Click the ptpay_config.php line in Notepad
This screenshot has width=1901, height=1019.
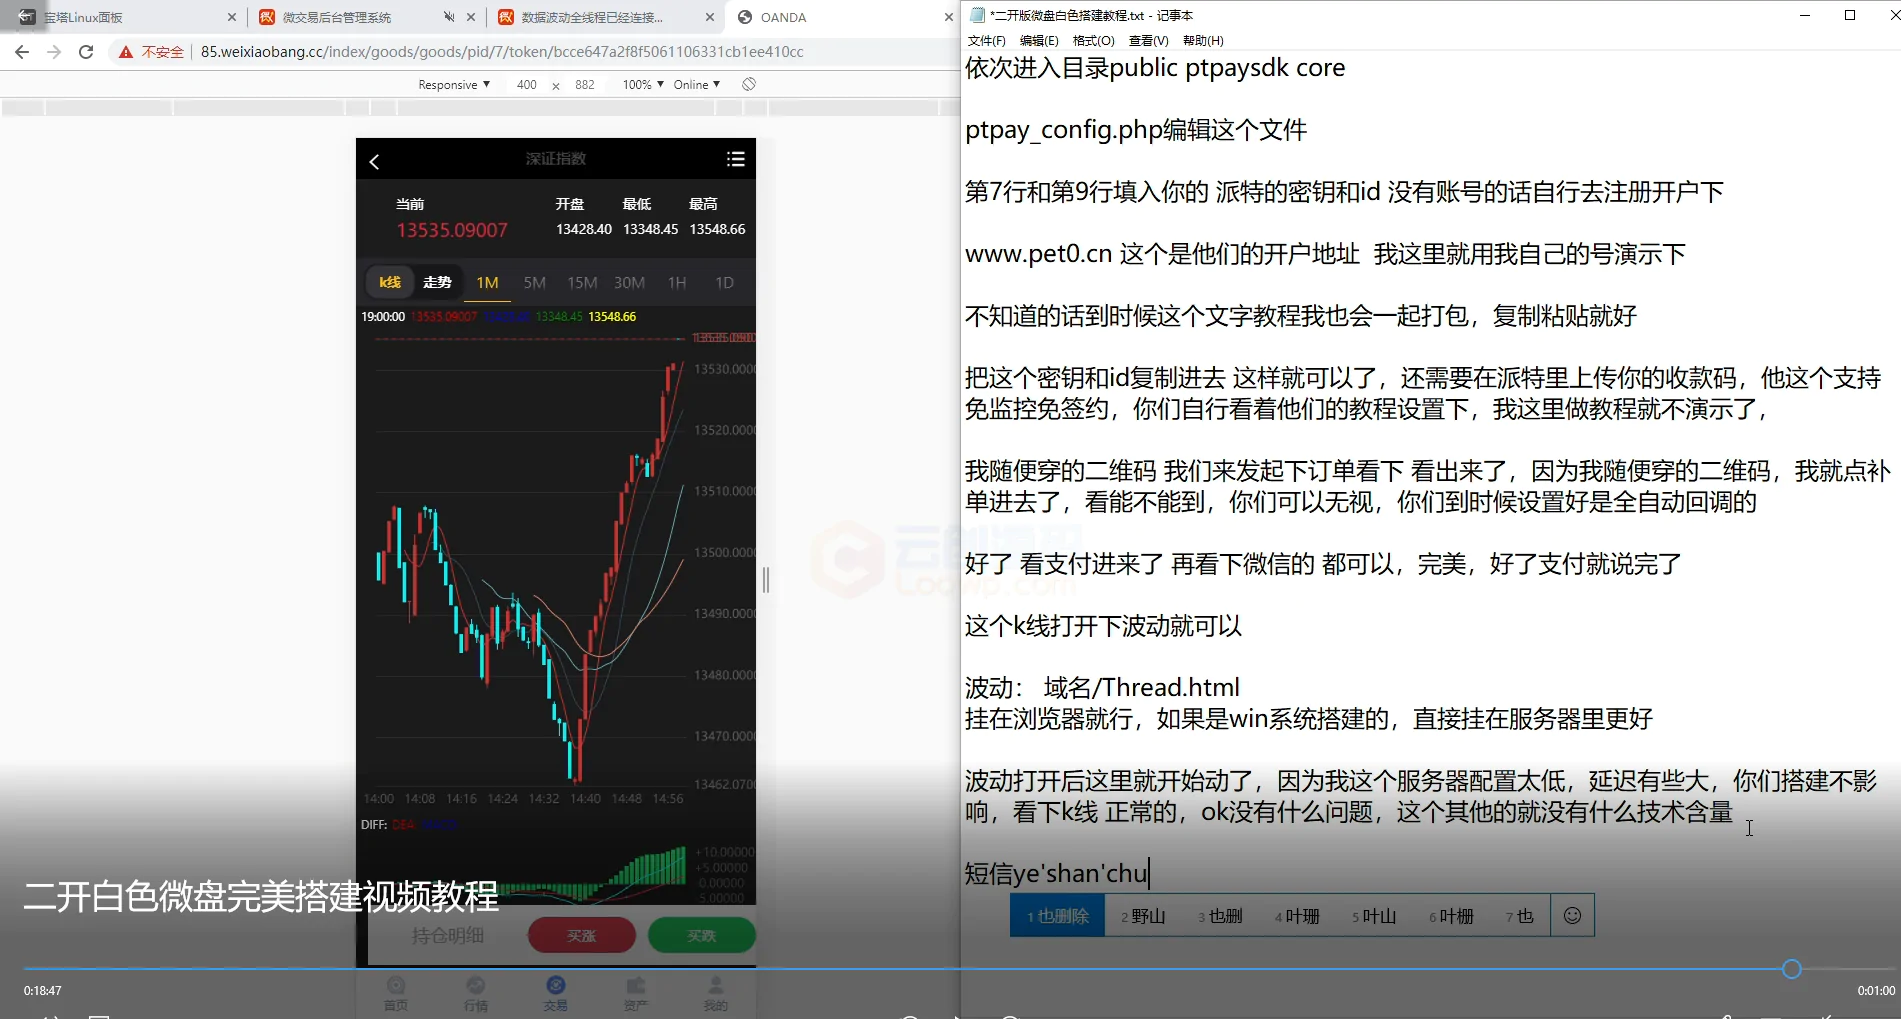coord(1136,130)
